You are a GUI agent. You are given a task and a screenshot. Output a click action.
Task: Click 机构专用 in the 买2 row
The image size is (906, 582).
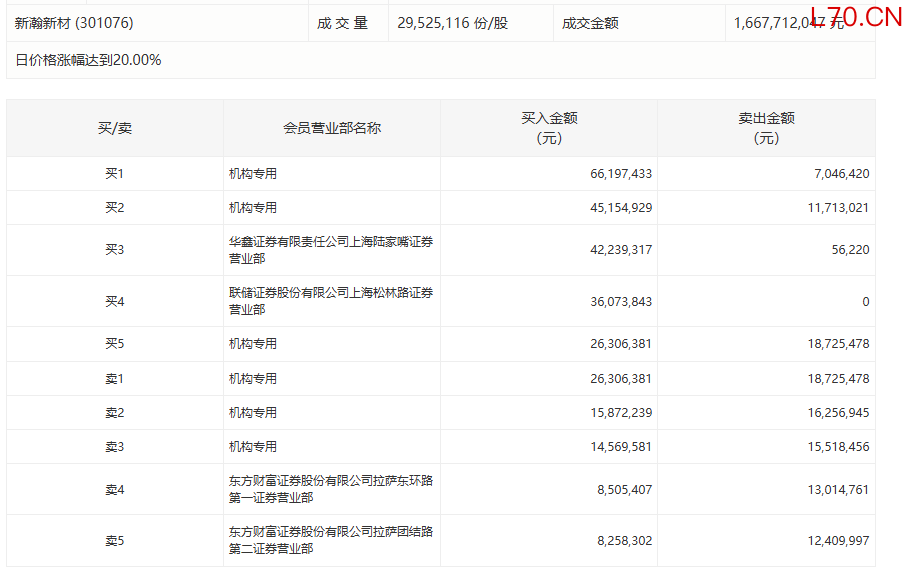coord(253,208)
